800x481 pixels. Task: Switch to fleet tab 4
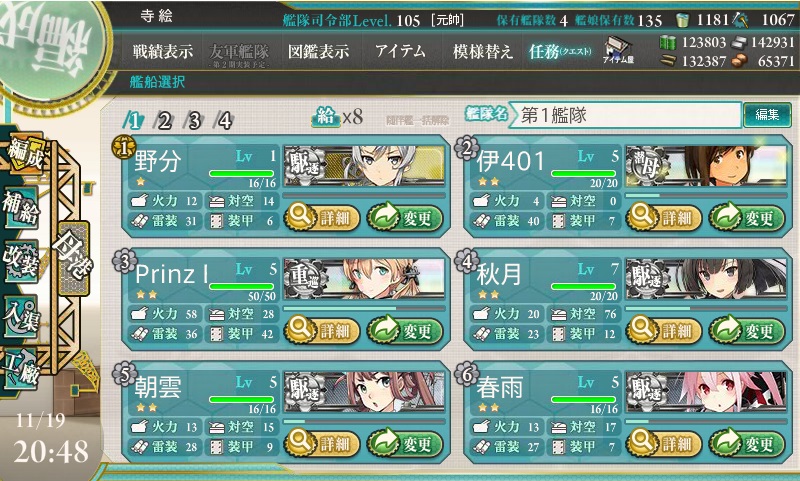tap(224, 121)
